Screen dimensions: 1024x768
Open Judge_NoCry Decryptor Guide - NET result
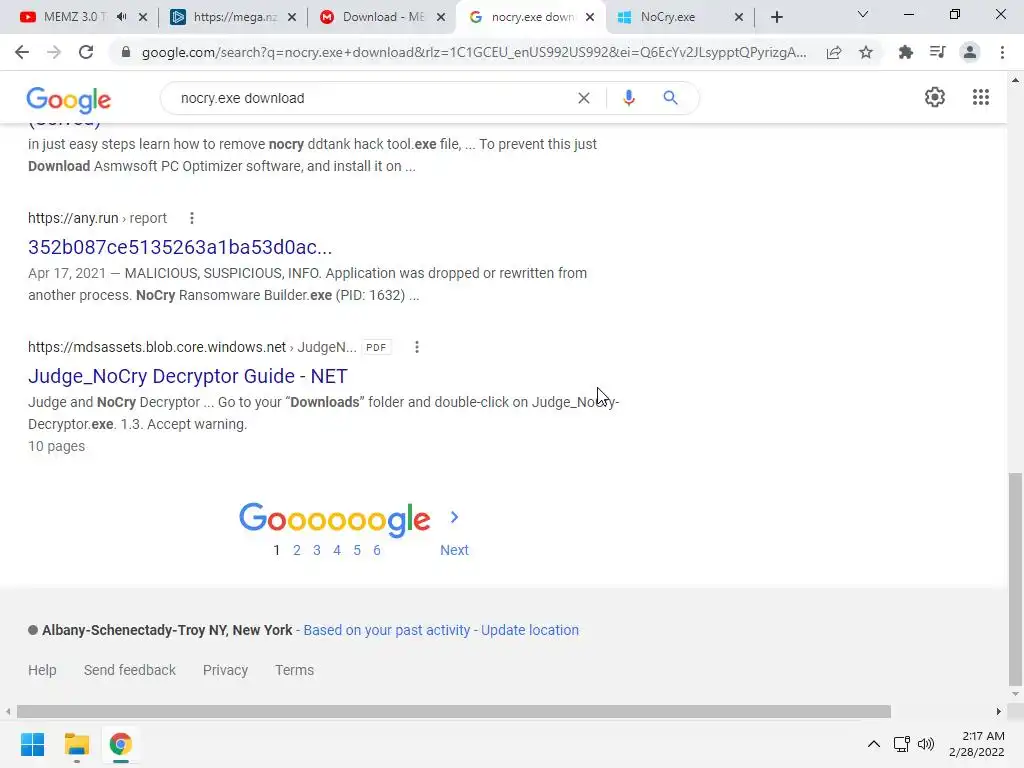(x=188, y=376)
